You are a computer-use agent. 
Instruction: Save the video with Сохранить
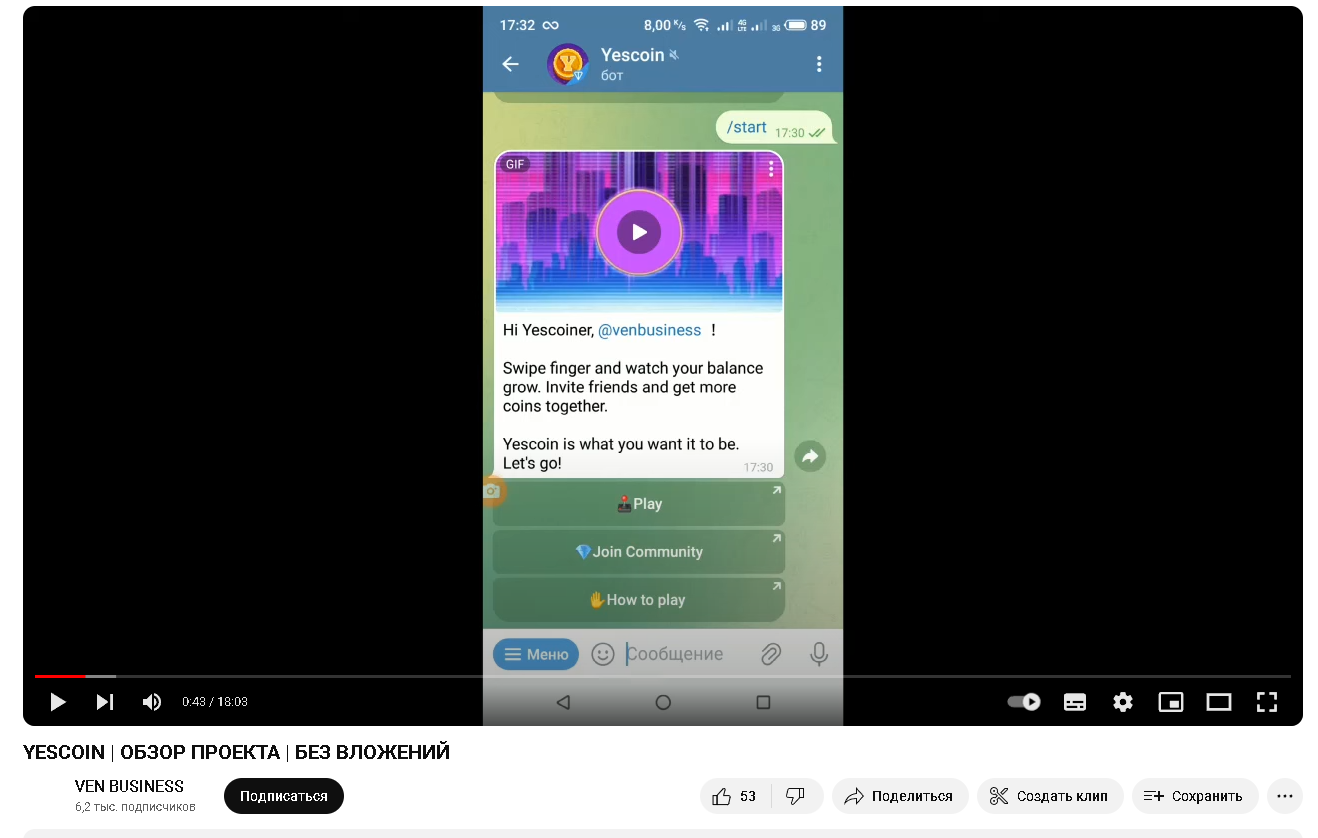1194,796
